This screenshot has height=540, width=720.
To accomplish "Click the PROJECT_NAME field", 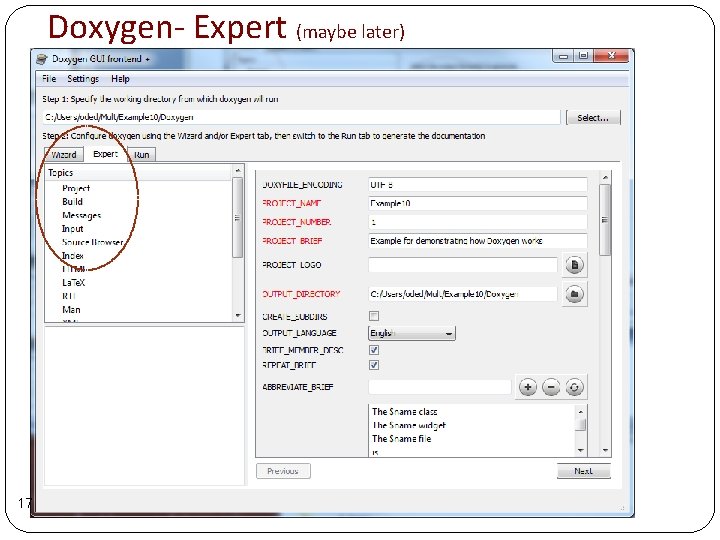I will 478,203.
